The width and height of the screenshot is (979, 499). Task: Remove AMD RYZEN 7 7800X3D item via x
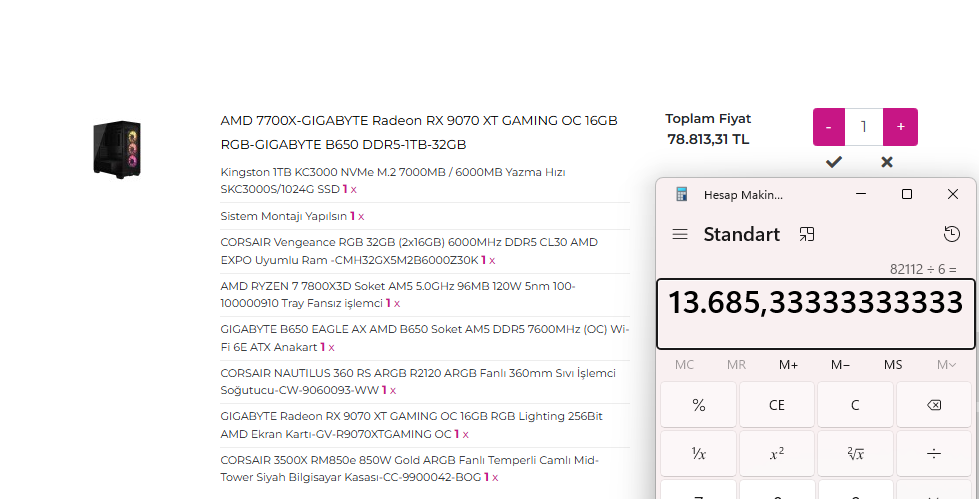tap(396, 304)
